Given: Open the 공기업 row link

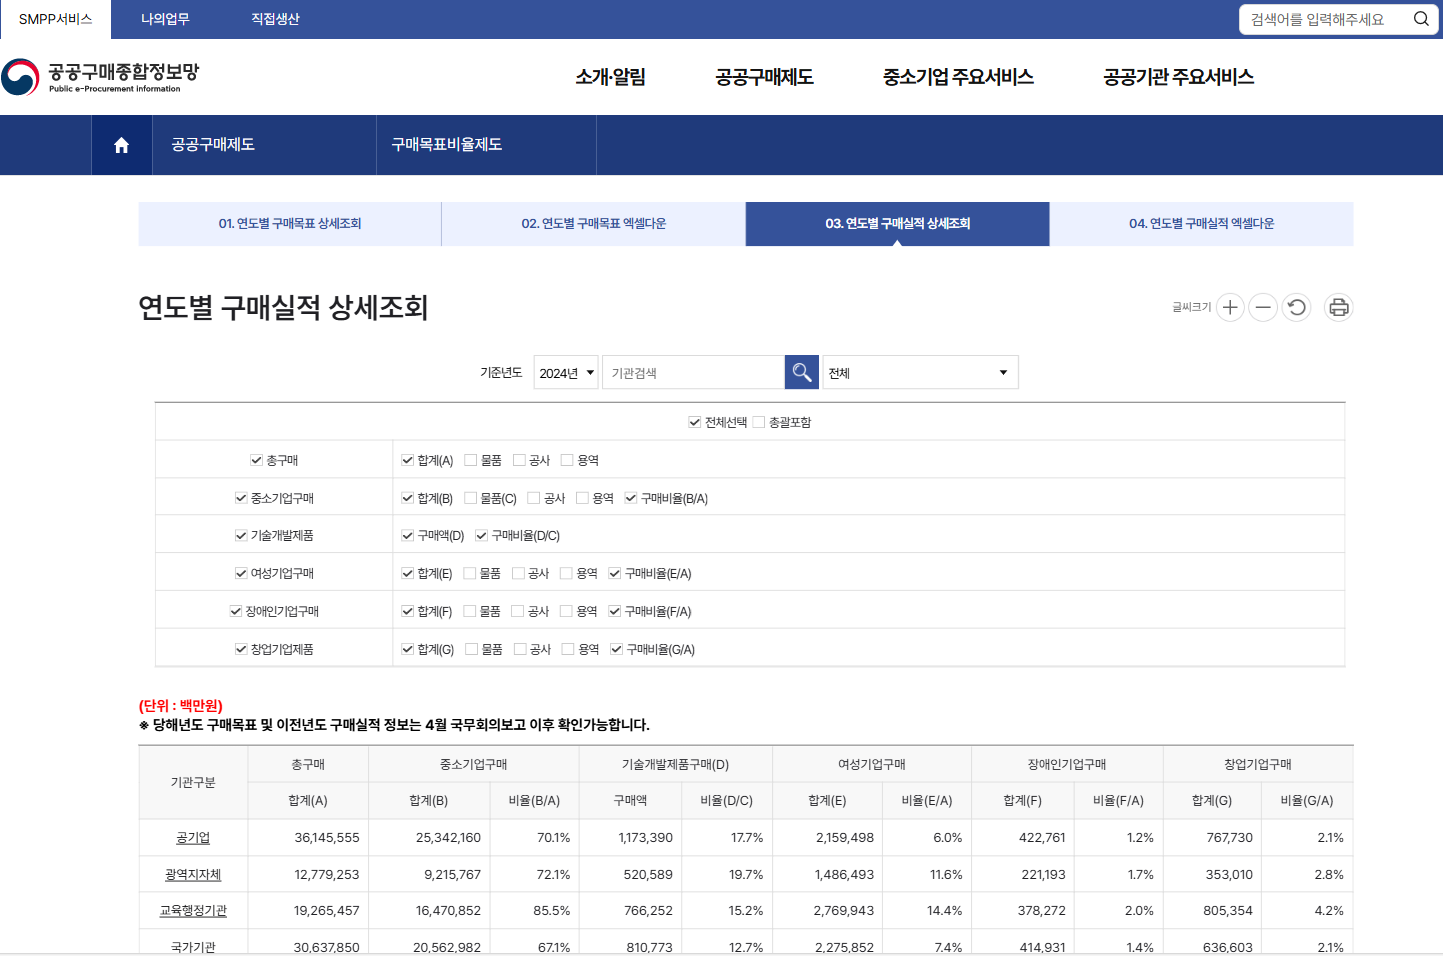Looking at the screenshot, I should tap(193, 838).
